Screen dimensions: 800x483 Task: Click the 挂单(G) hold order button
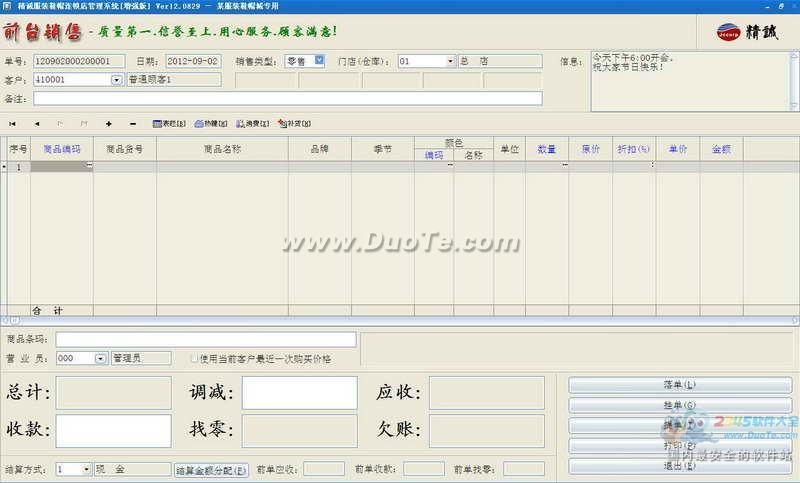point(680,405)
